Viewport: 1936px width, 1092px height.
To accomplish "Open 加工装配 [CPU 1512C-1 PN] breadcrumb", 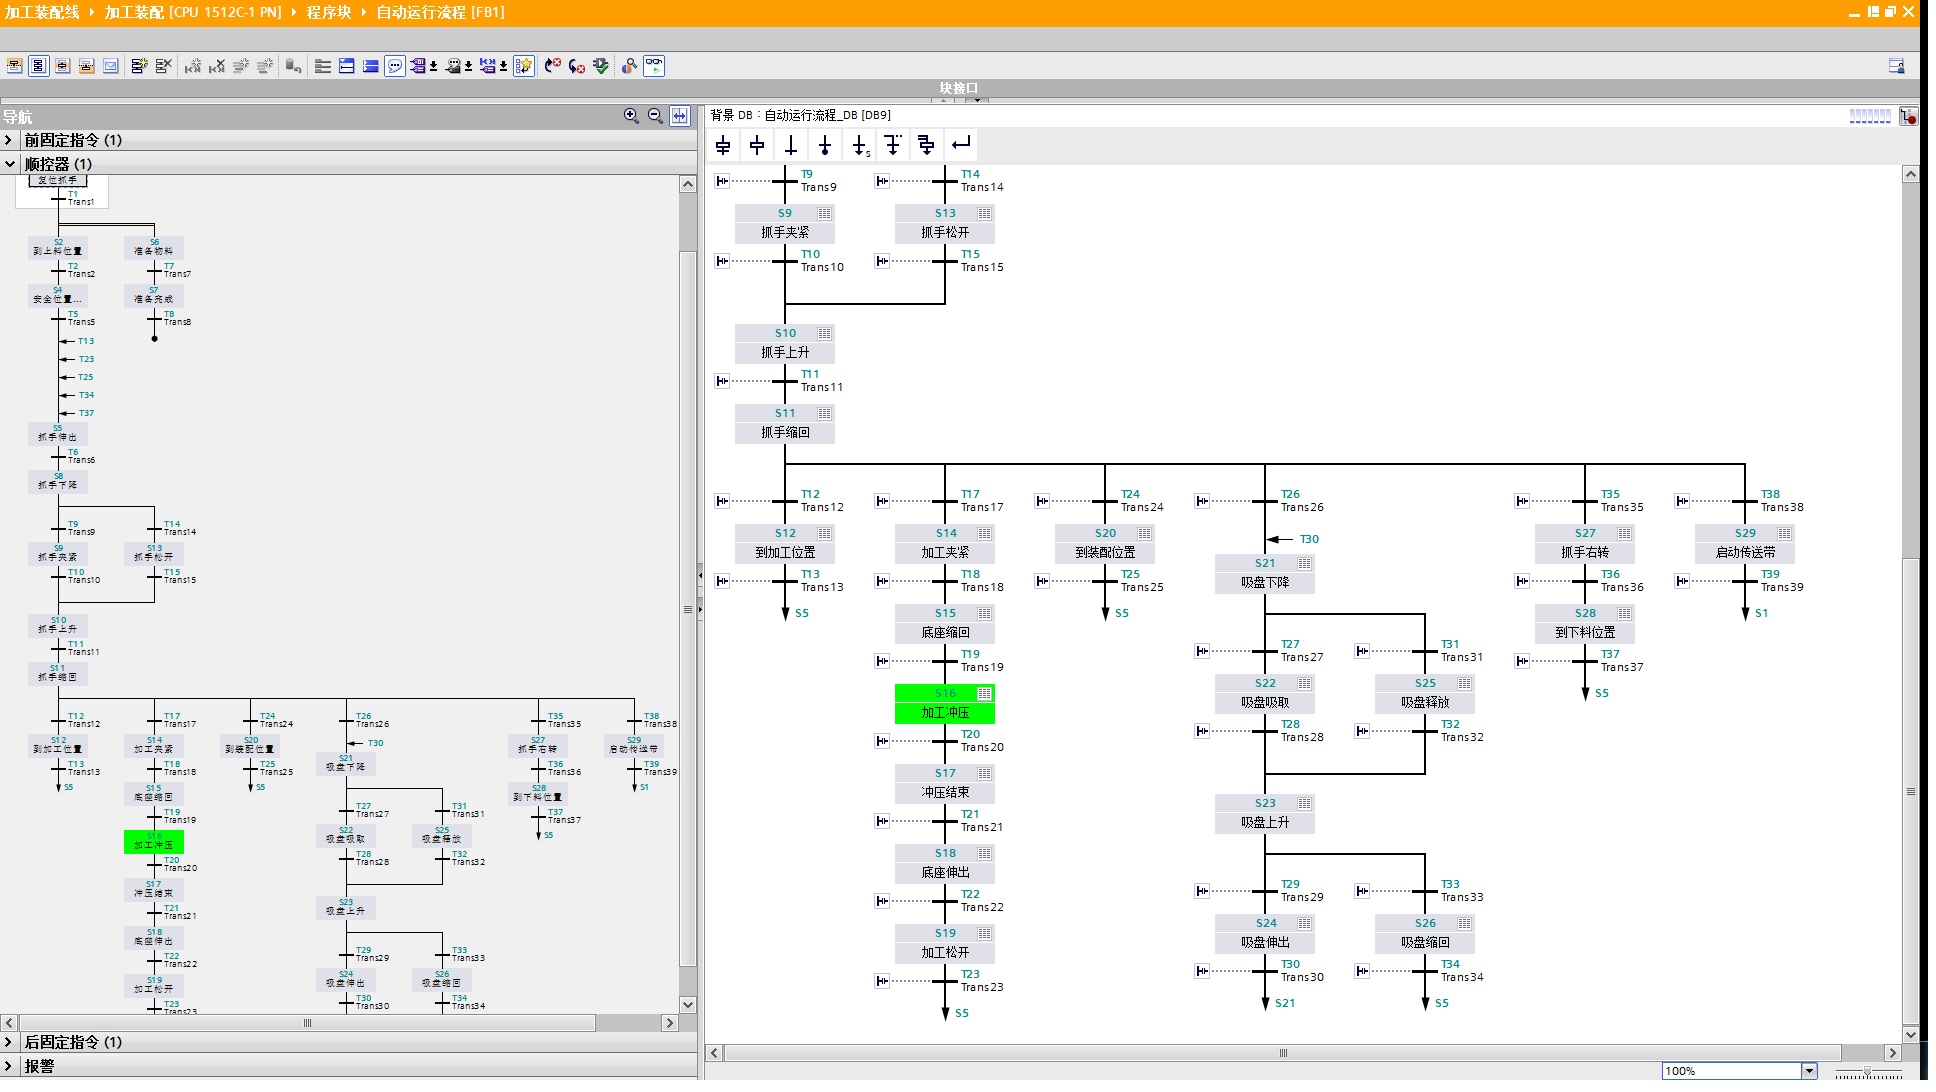I will tap(193, 12).
